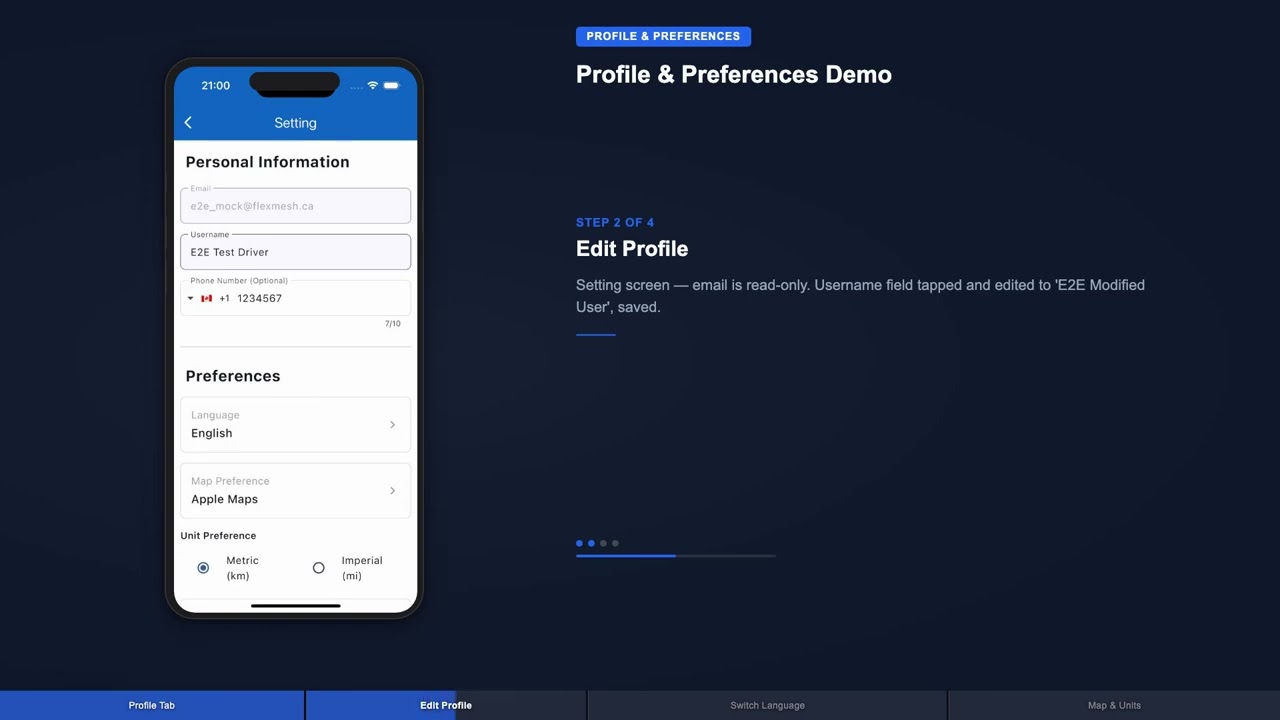1280x720 pixels.
Task: Click the 7/10 character counter
Action: click(x=392, y=323)
